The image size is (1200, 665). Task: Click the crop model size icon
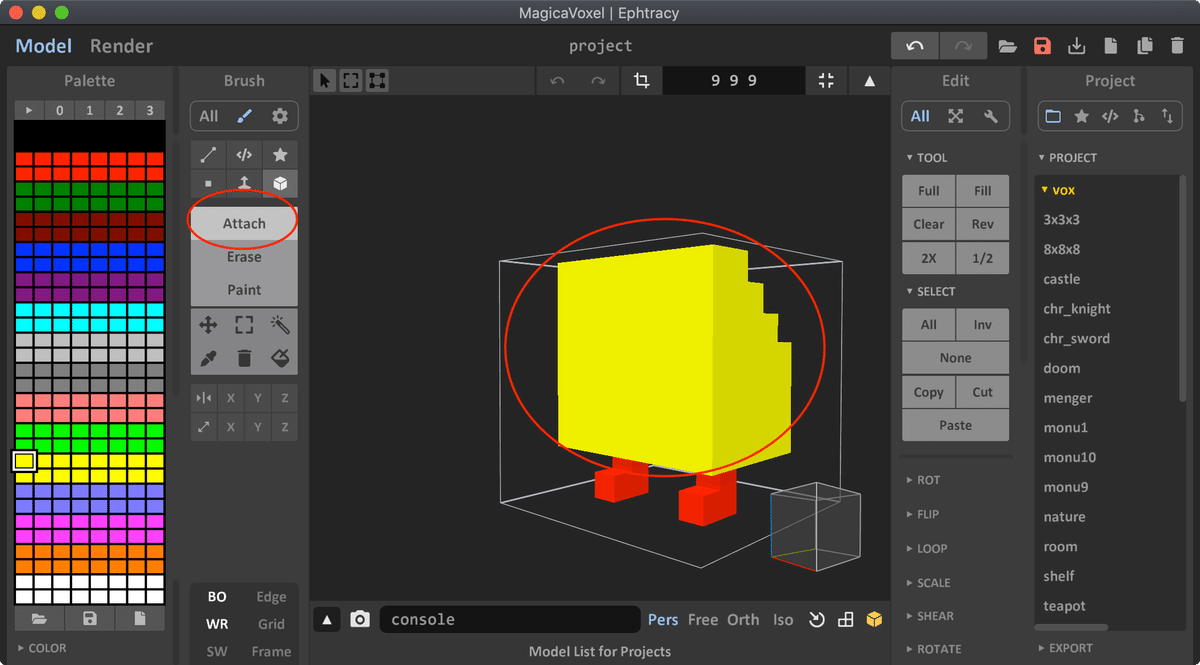click(x=642, y=81)
